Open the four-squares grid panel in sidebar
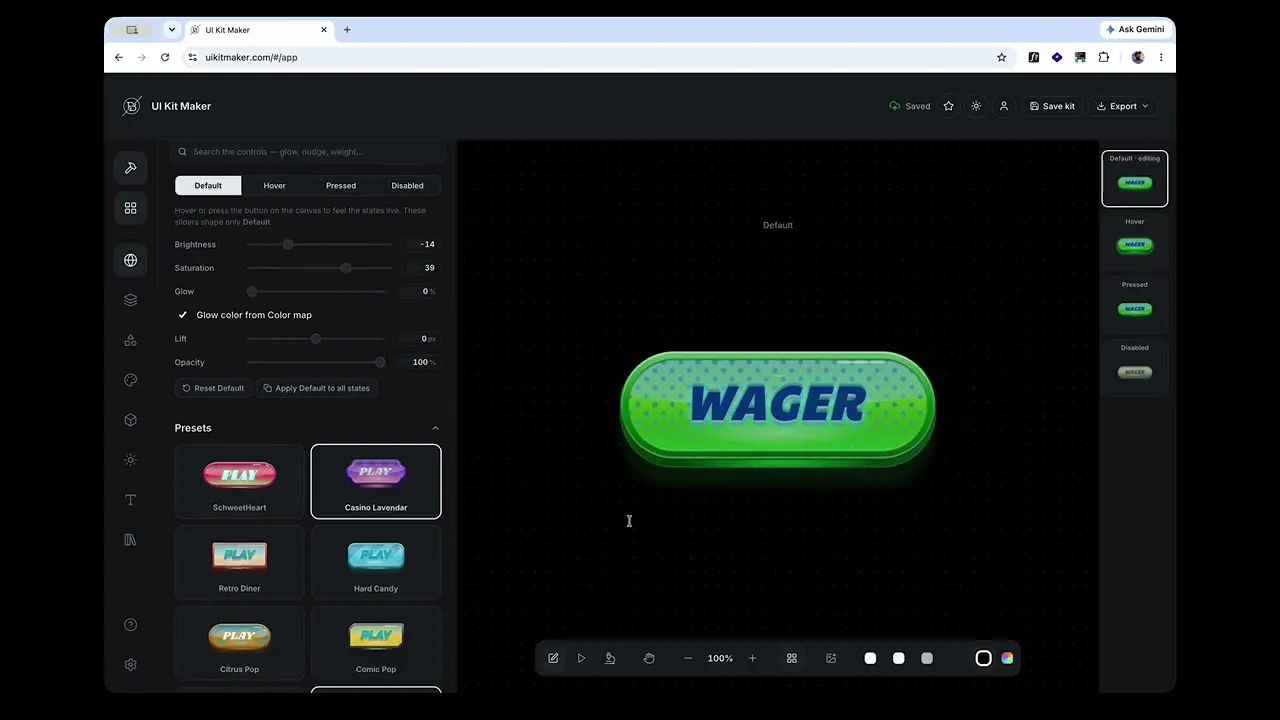This screenshot has width=1280, height=720. coord(130,208)
